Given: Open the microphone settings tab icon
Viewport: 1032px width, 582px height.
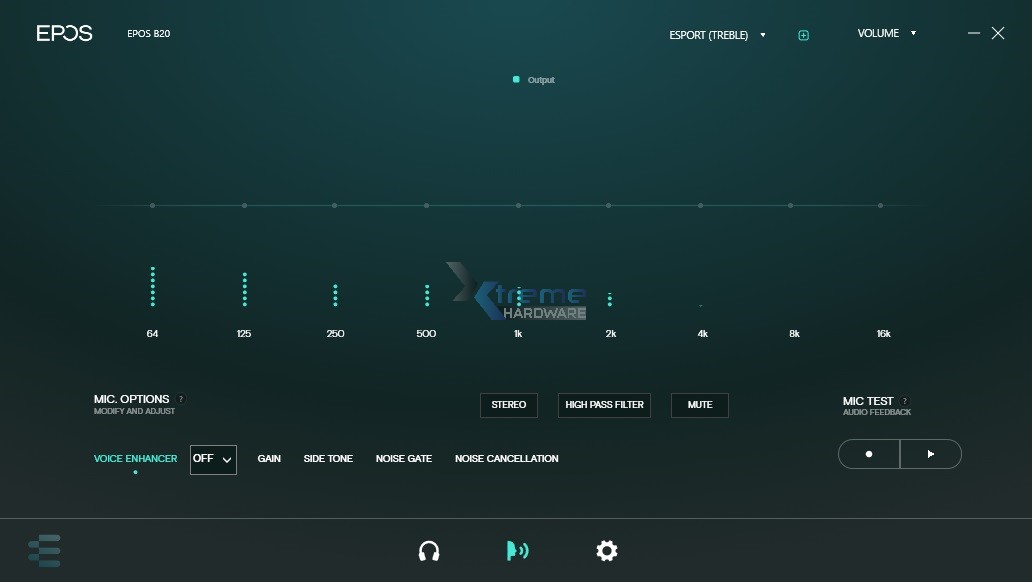Looking at the screenshot, I should 517,551.
